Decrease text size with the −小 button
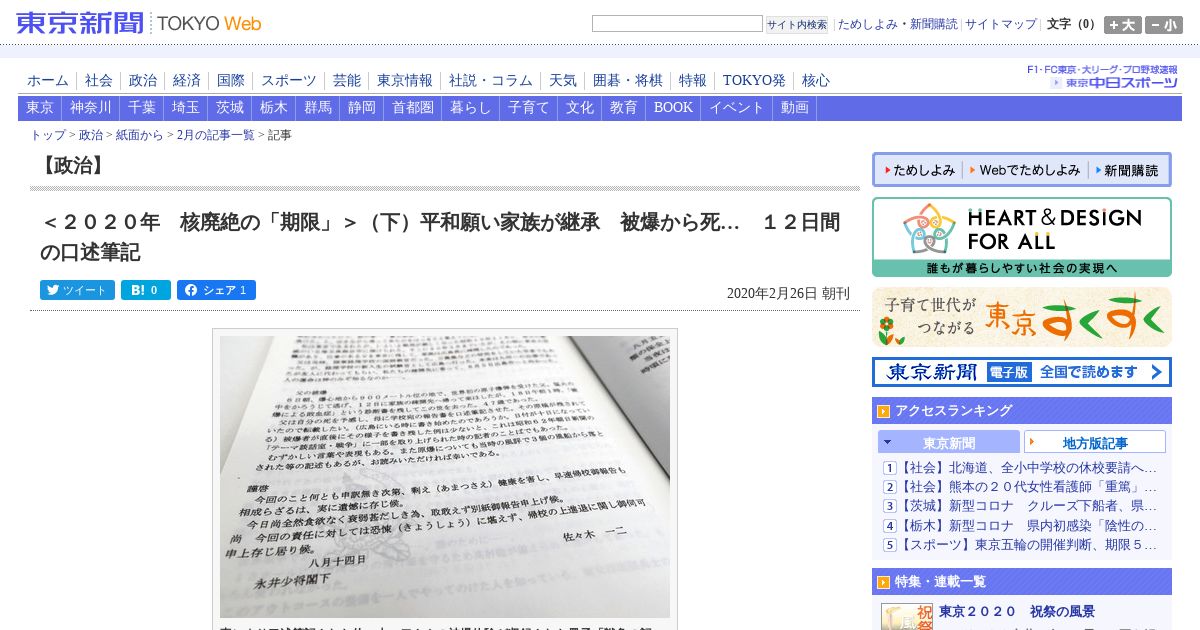 pyautogui.click(x=1164, y=25)
